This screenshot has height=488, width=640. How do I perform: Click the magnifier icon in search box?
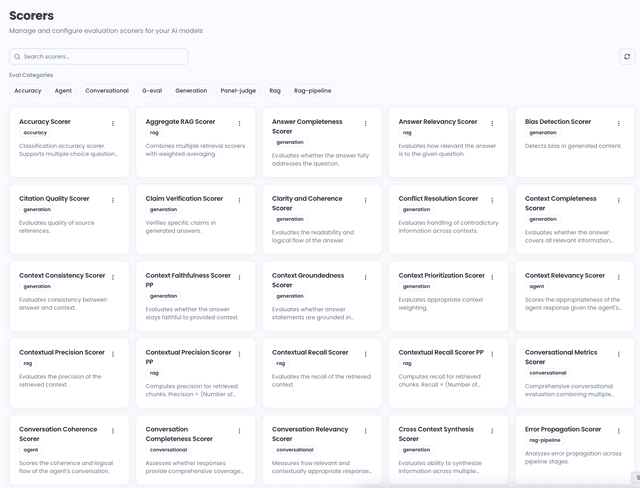point(17,57)
